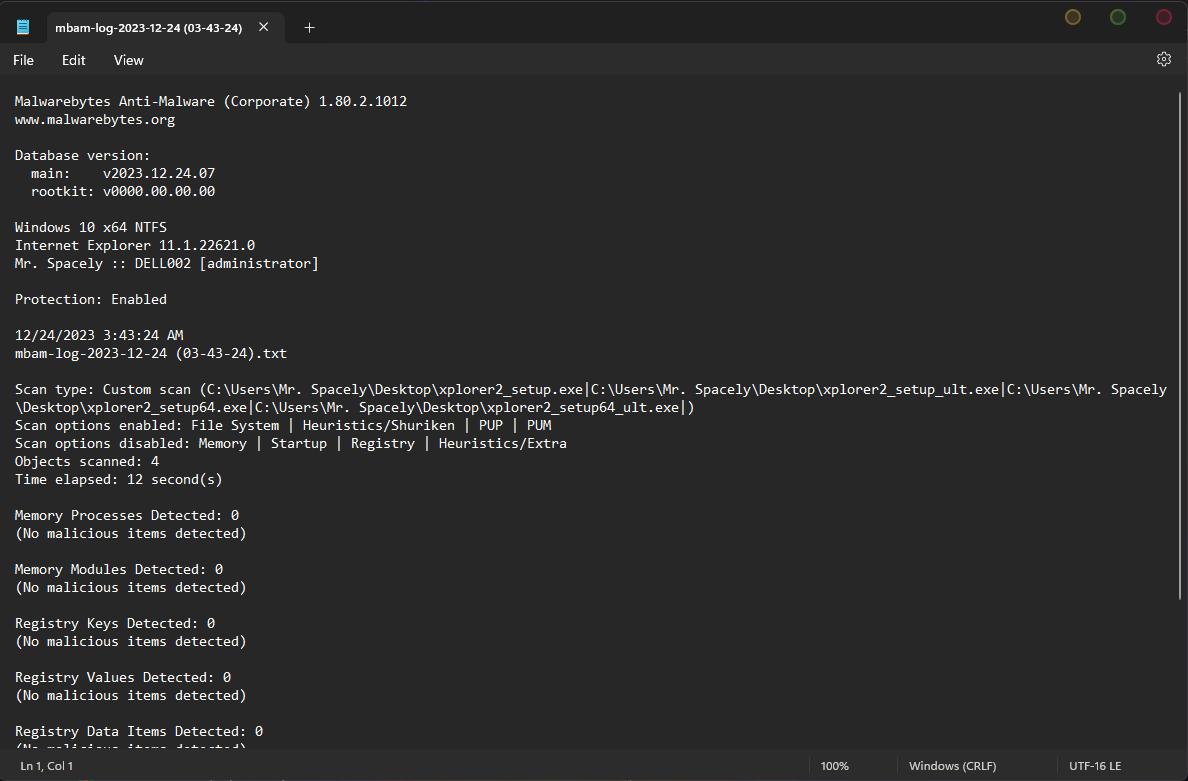The image size is (1188, 781).
Task: Open the Edit menu
Action: 73,60
